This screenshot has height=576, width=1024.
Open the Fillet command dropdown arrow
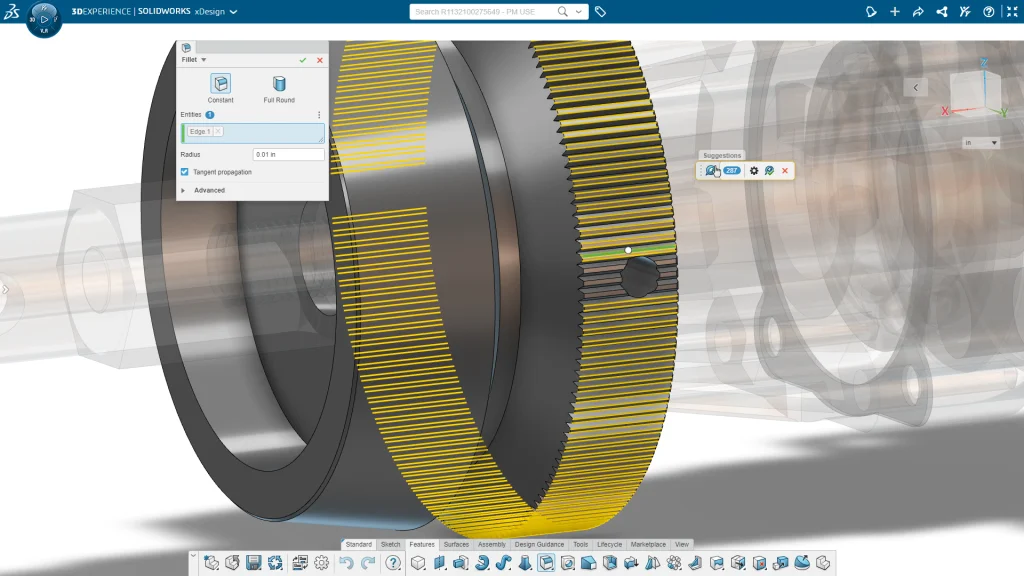[202, 60]
